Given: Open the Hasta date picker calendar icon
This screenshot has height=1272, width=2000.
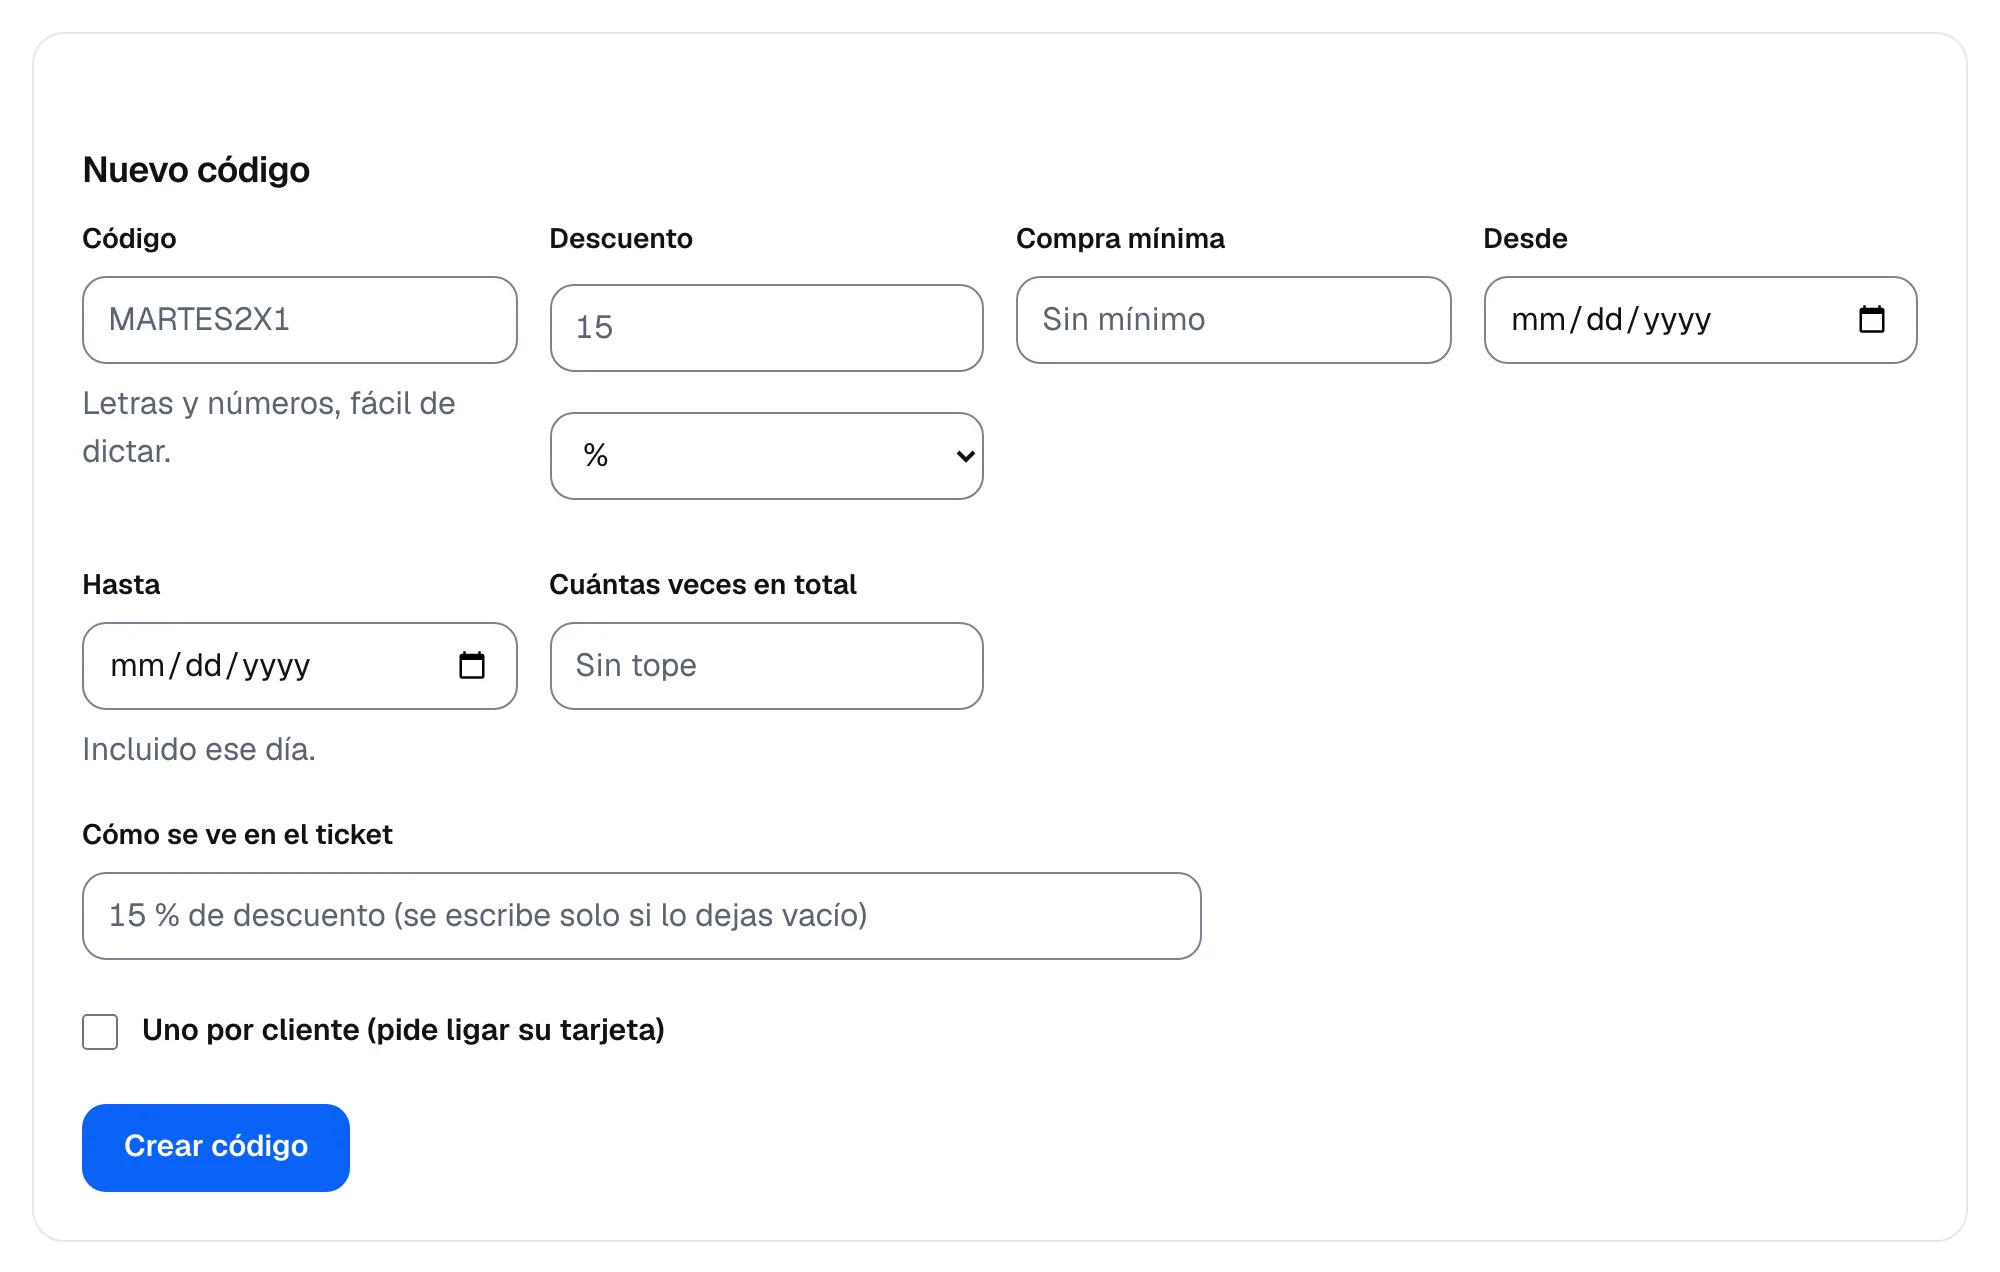Looking at the screenshot, I should (471, 666).
